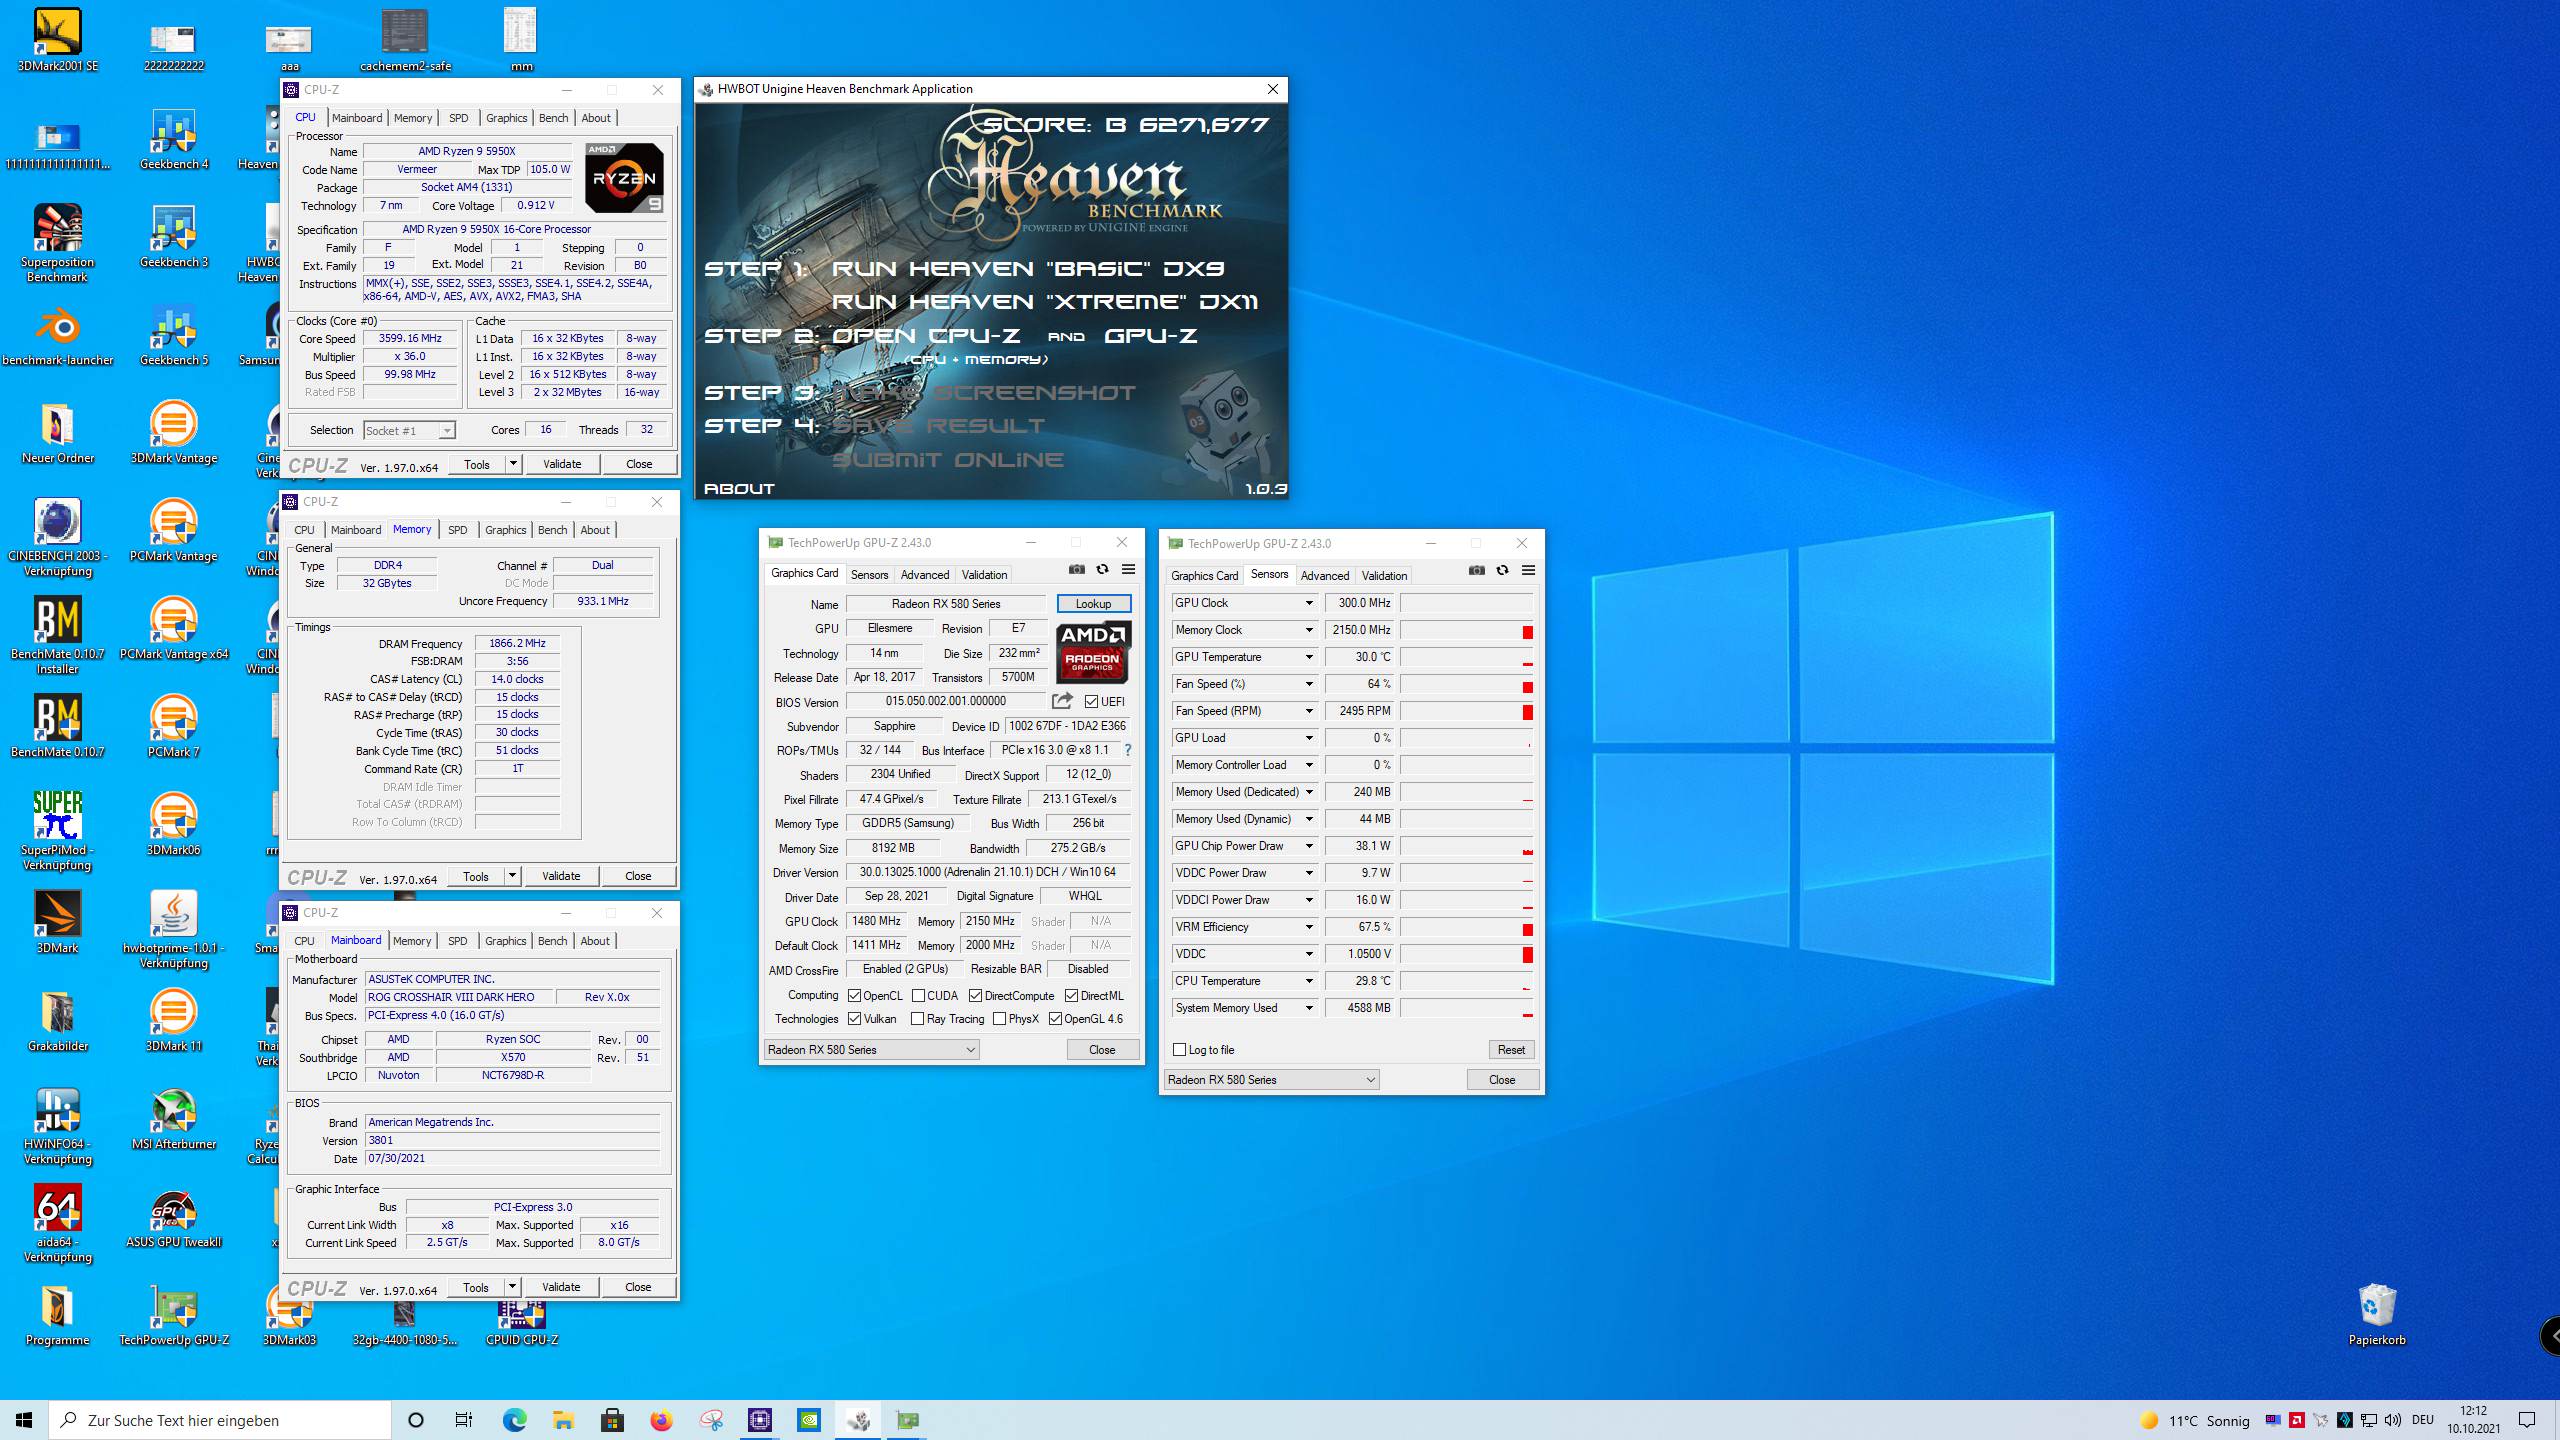
Task: Switch to Advanced tab in GPU-Z Graphics Card window
Action: coord(924,575)
